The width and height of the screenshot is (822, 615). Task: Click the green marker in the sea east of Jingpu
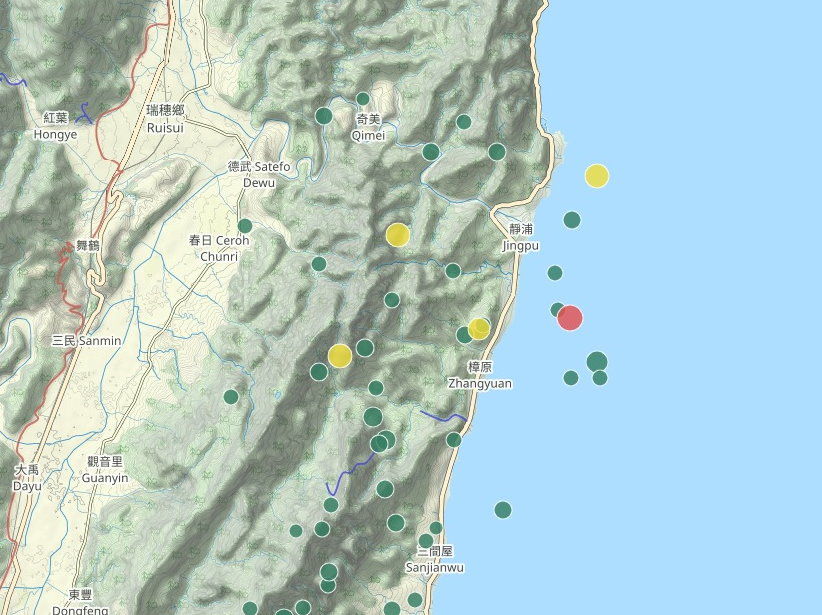click(x=572, y=220)
